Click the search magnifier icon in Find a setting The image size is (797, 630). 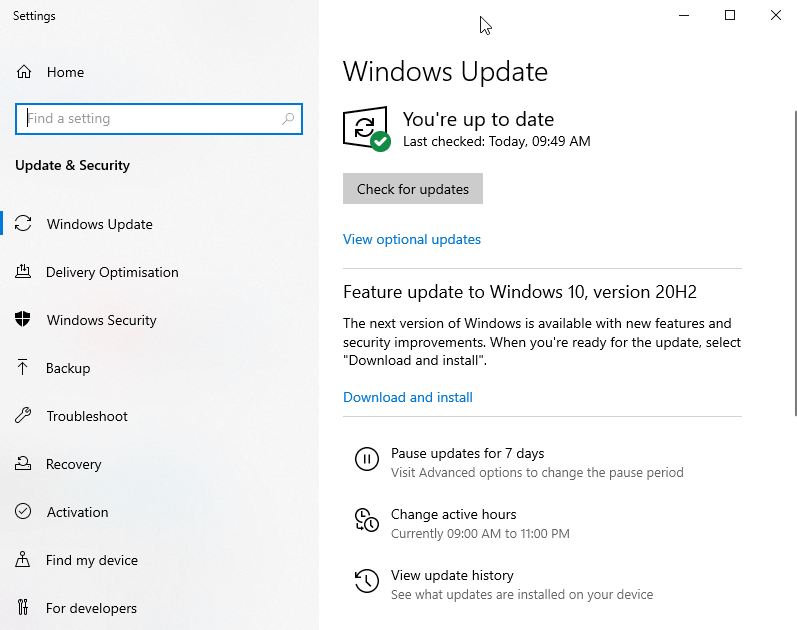pyautogui.click(x=288, y=118)
